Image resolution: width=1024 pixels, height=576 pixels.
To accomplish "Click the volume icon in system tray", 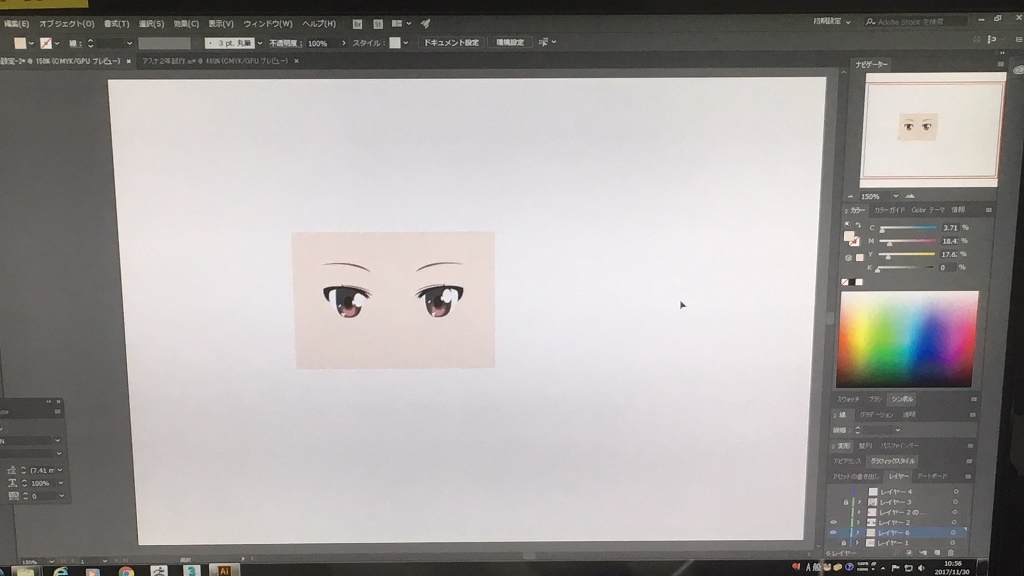I will (920, 566).
